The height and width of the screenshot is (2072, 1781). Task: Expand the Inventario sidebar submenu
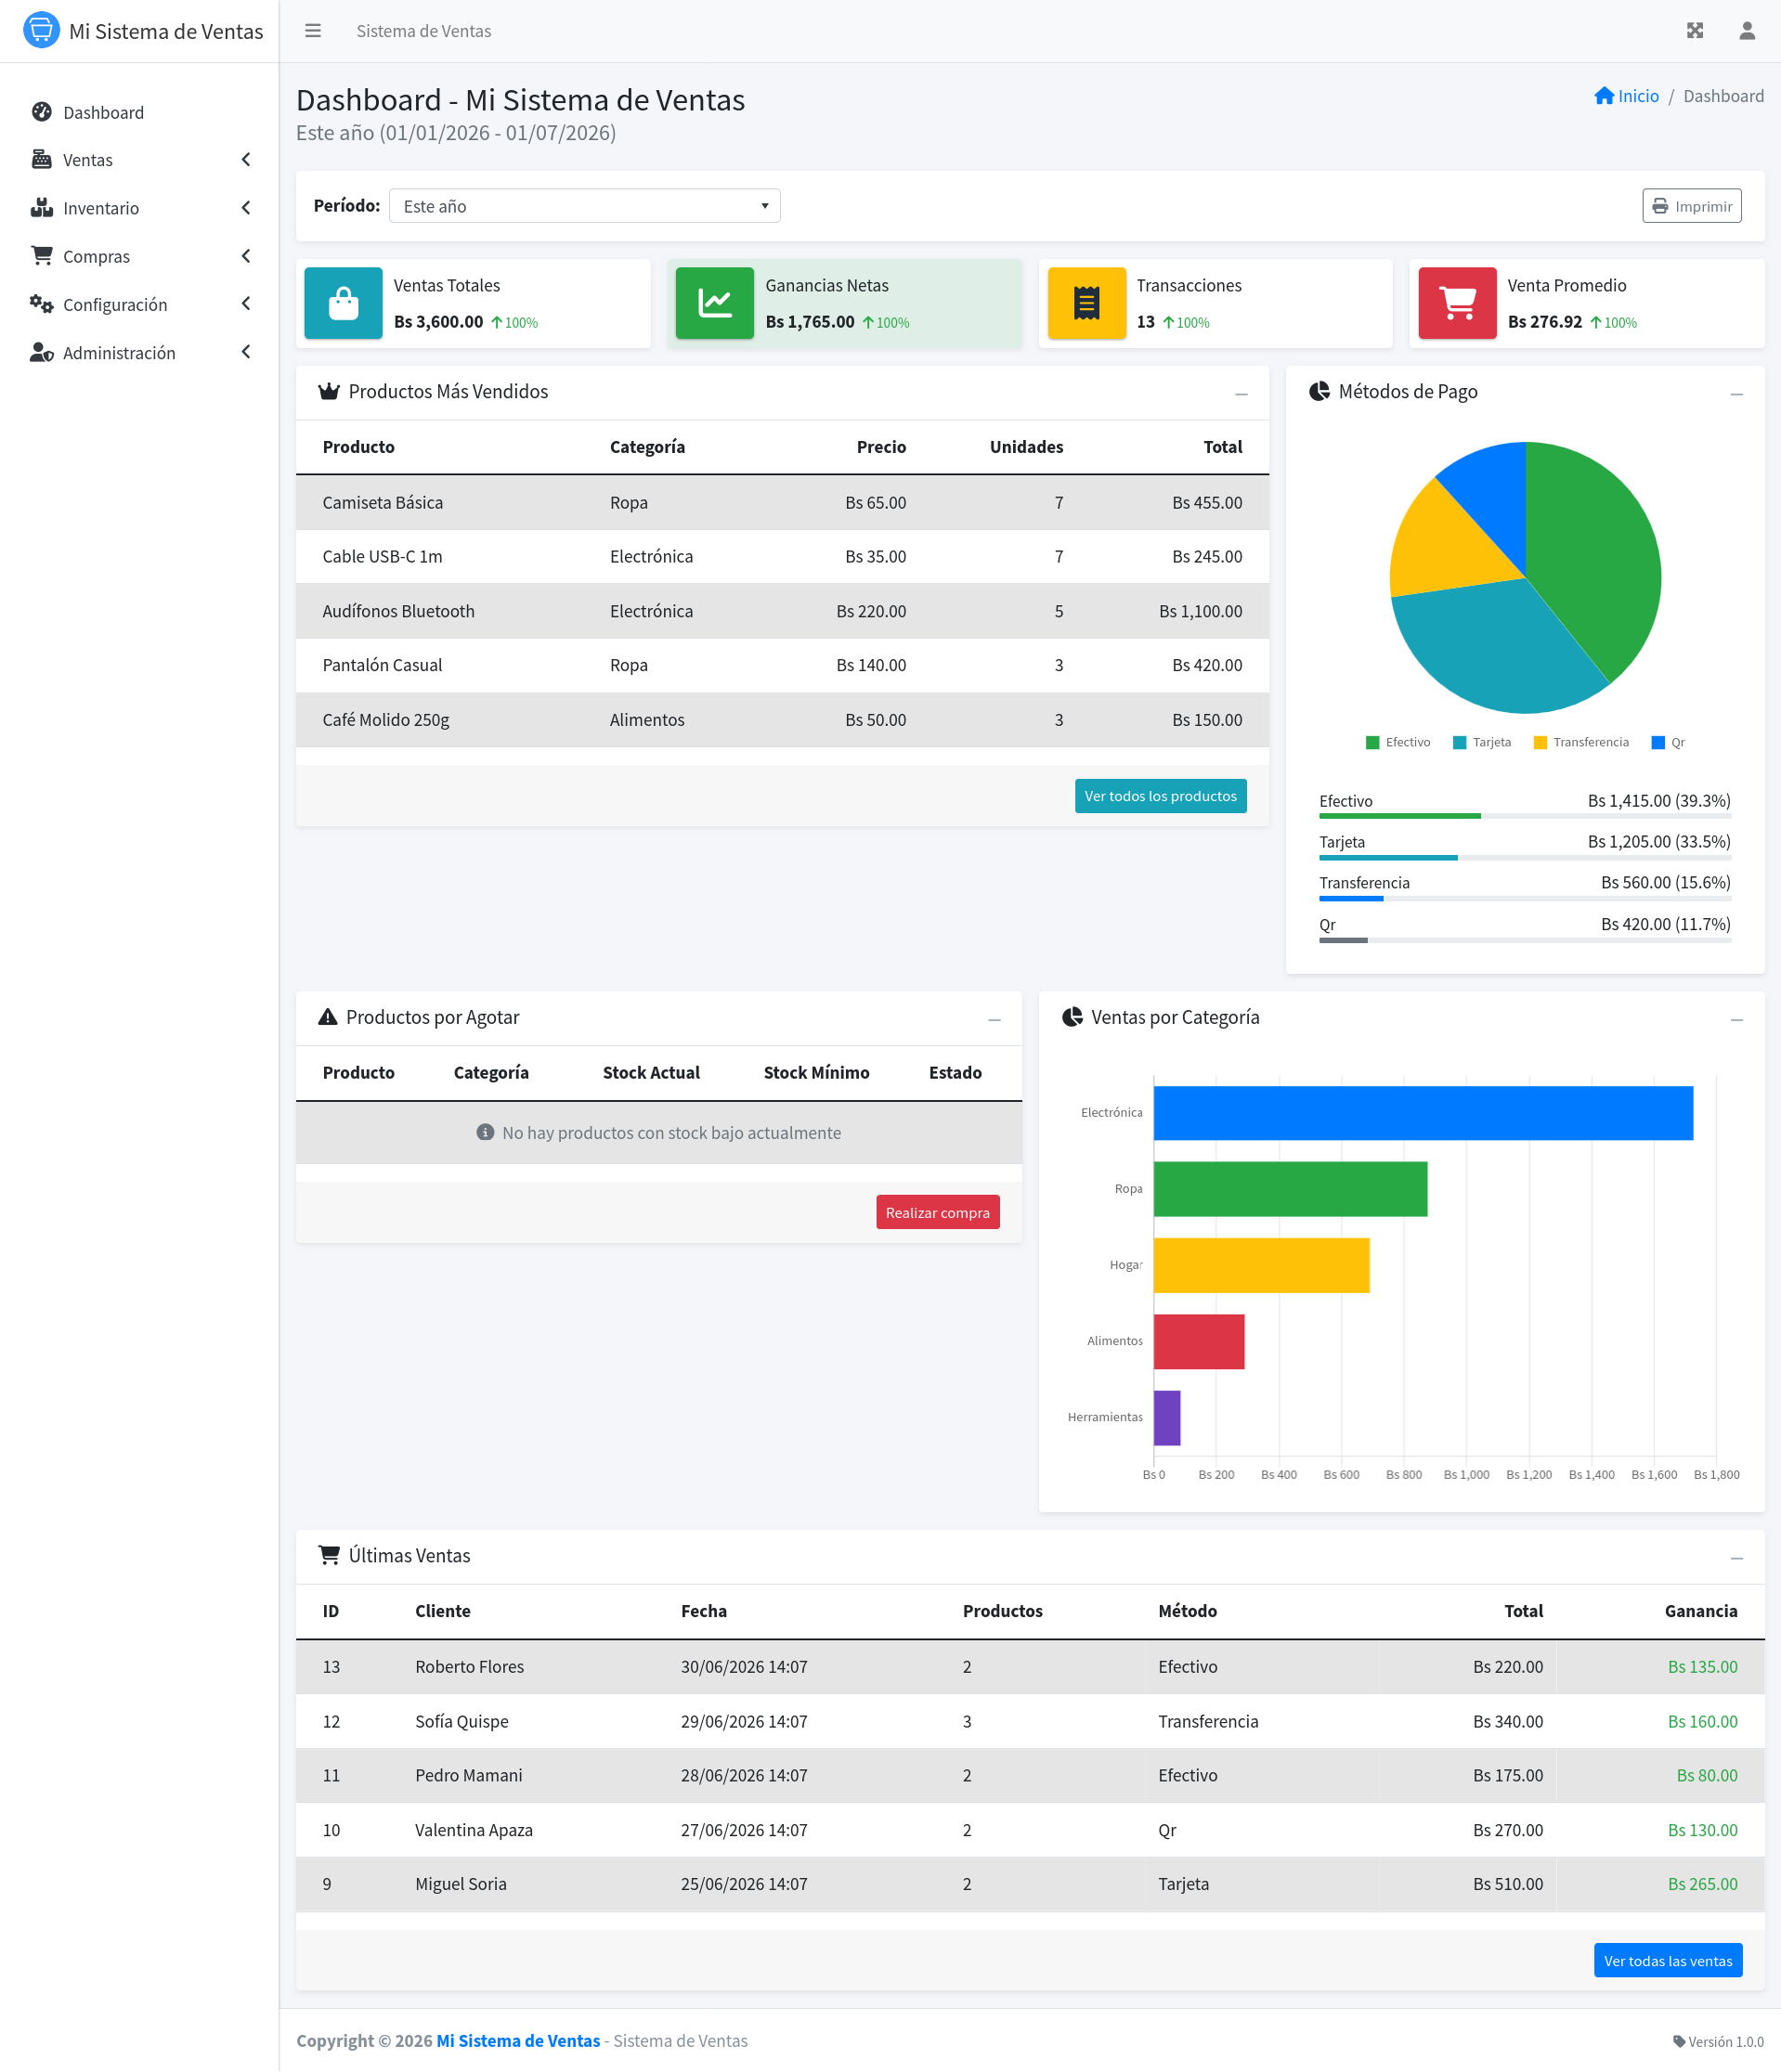[x=140, y=208]
